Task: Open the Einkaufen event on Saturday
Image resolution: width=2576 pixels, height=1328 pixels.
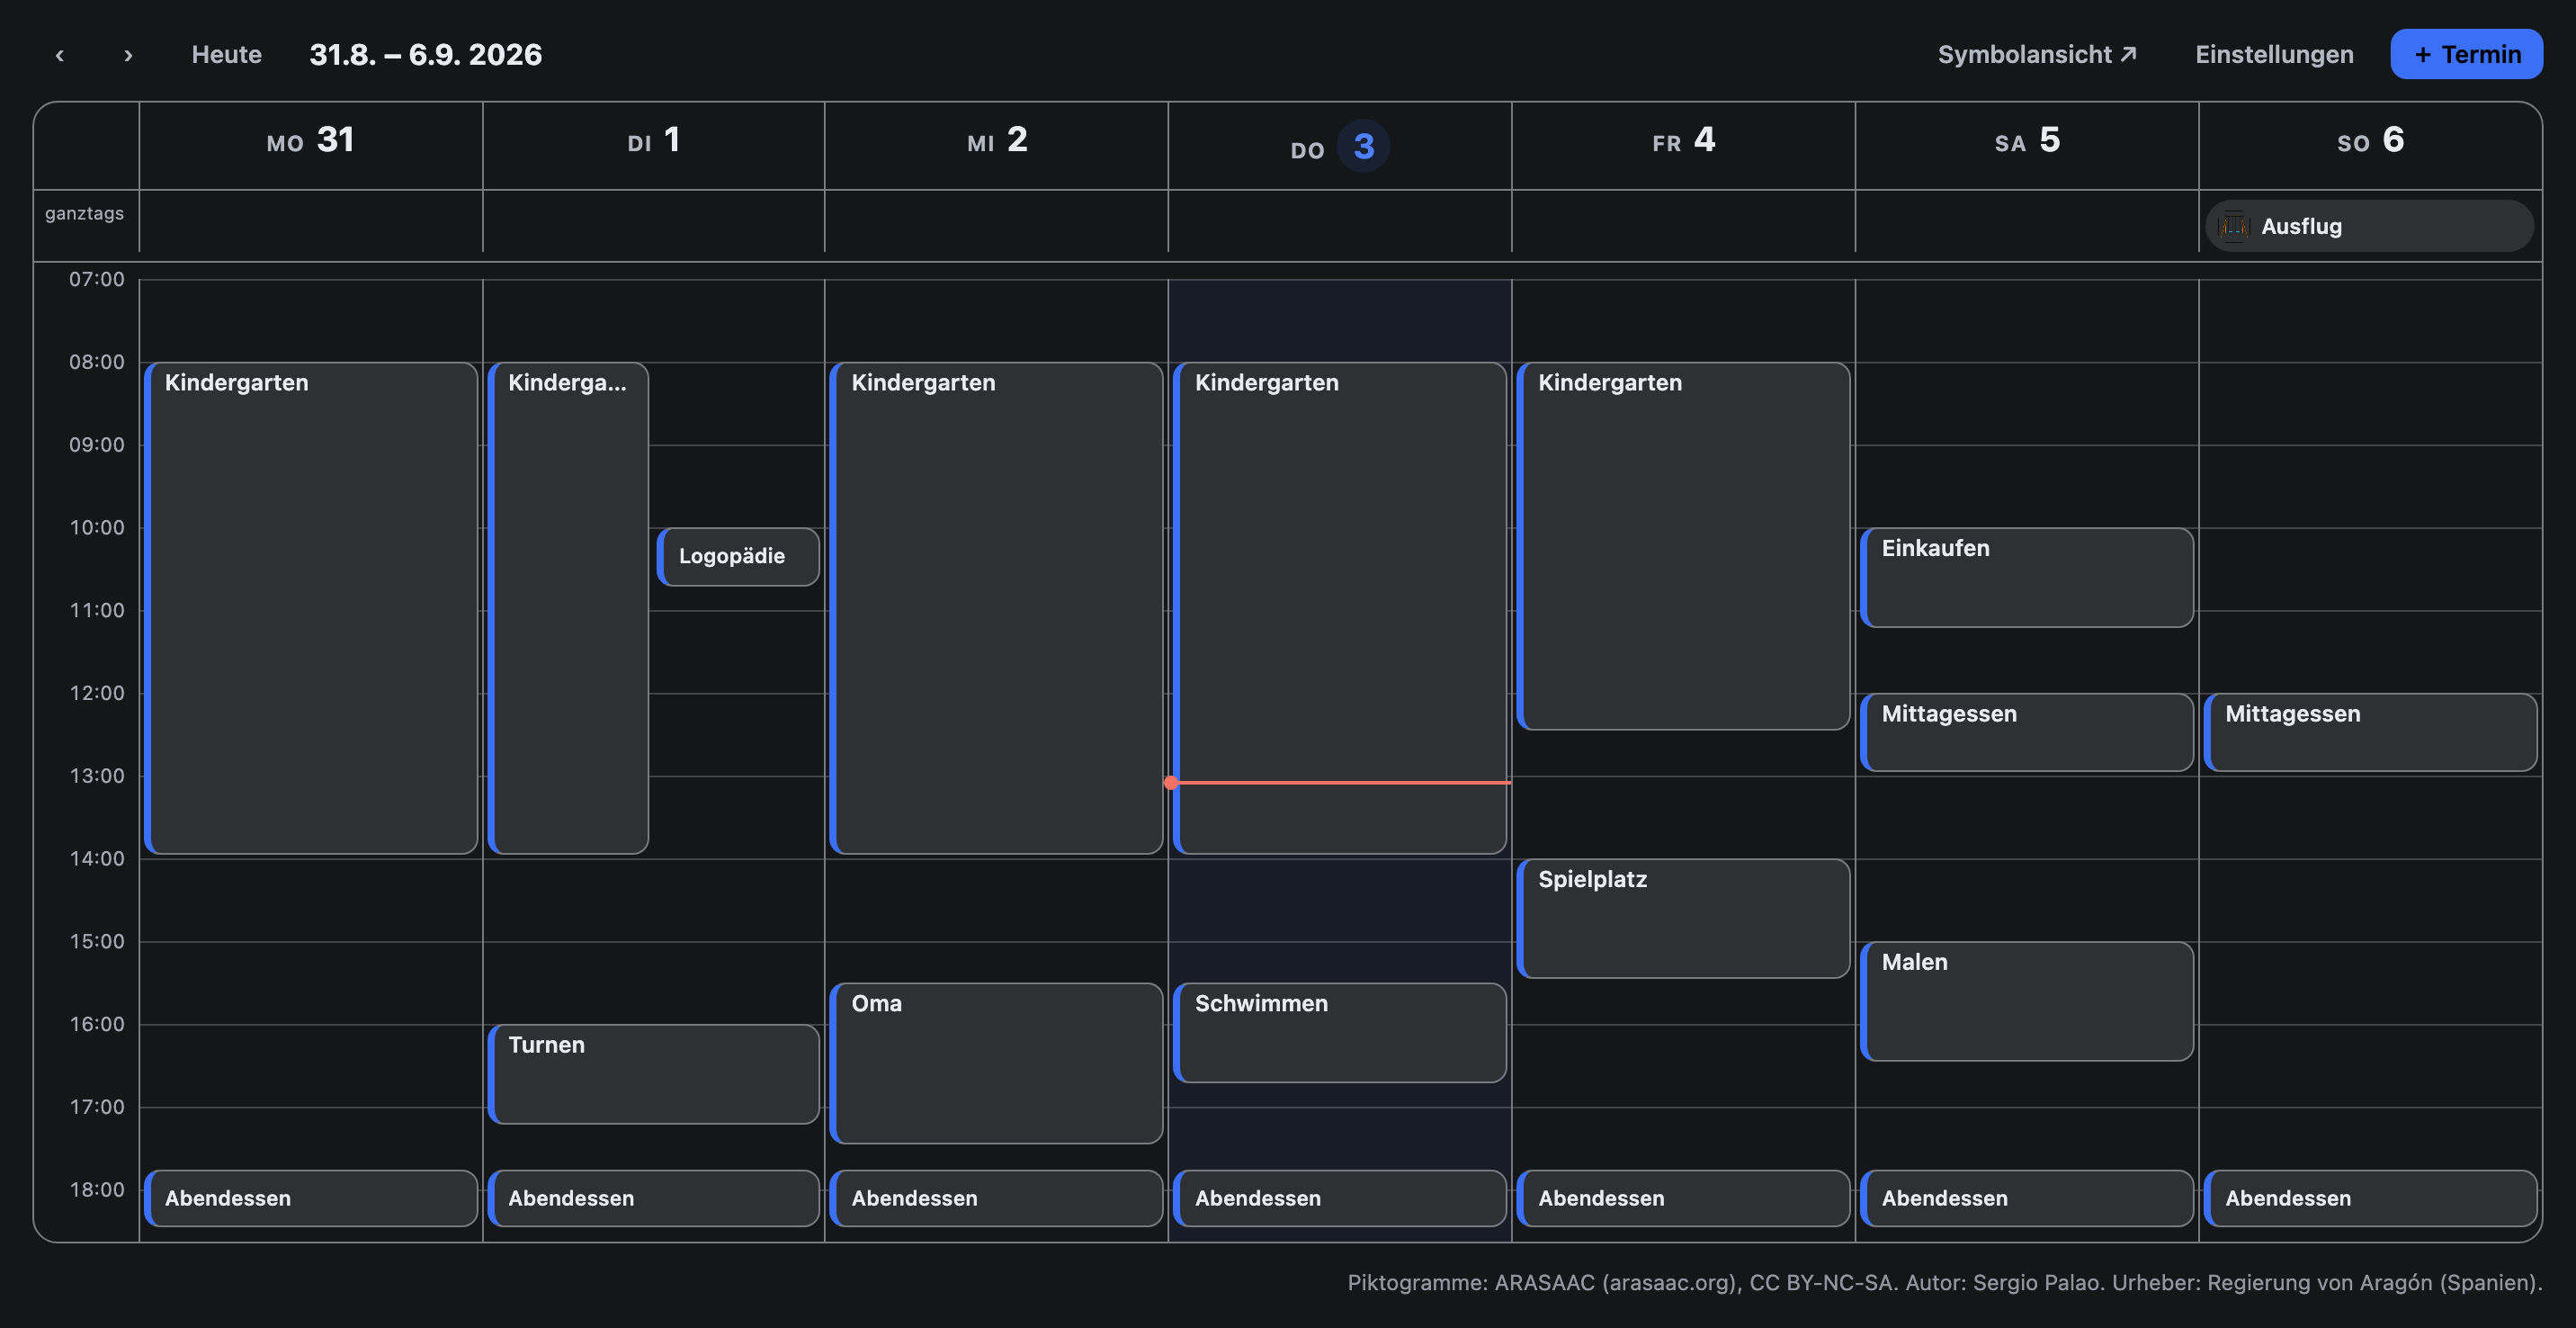Action: pos(2027,578)
